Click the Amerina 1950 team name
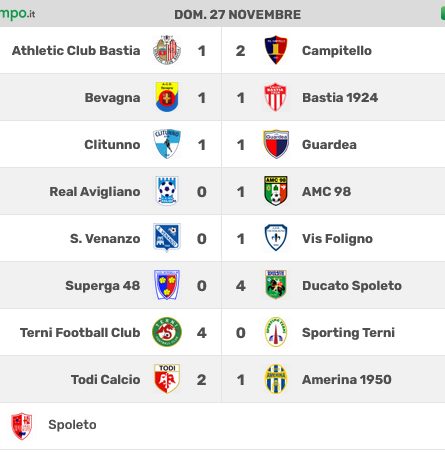 347,379
